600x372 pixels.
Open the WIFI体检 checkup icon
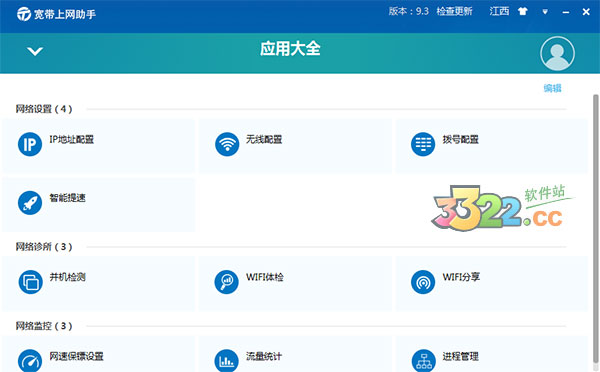point(227,282)
